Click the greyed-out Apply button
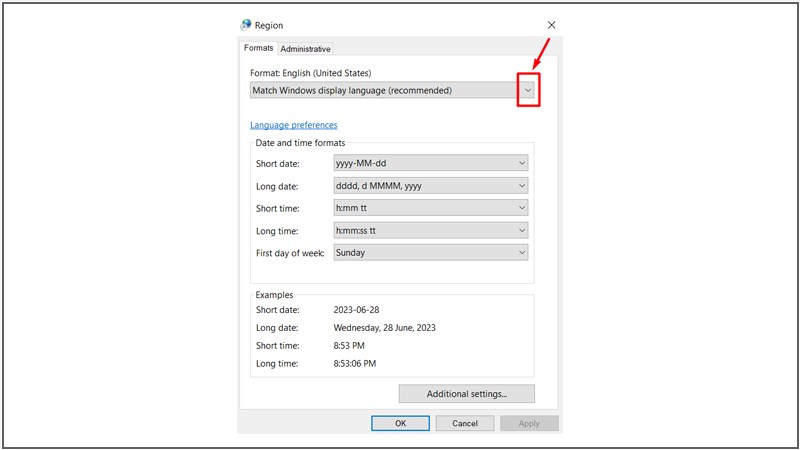Viewport: 800px width, 450px height. (x=529, y=423)
